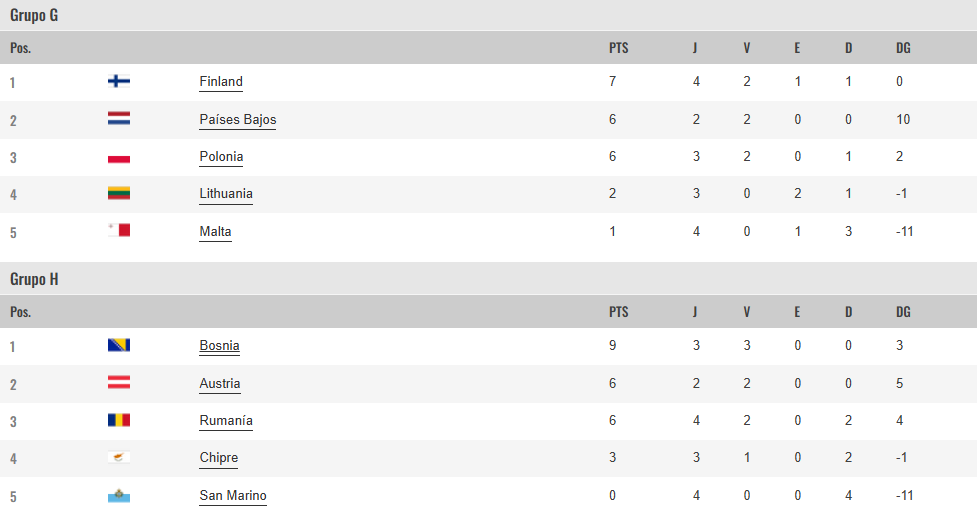Open the Países Bajos team link
Viewport: 977px width, 517px height.
point(238,120)
